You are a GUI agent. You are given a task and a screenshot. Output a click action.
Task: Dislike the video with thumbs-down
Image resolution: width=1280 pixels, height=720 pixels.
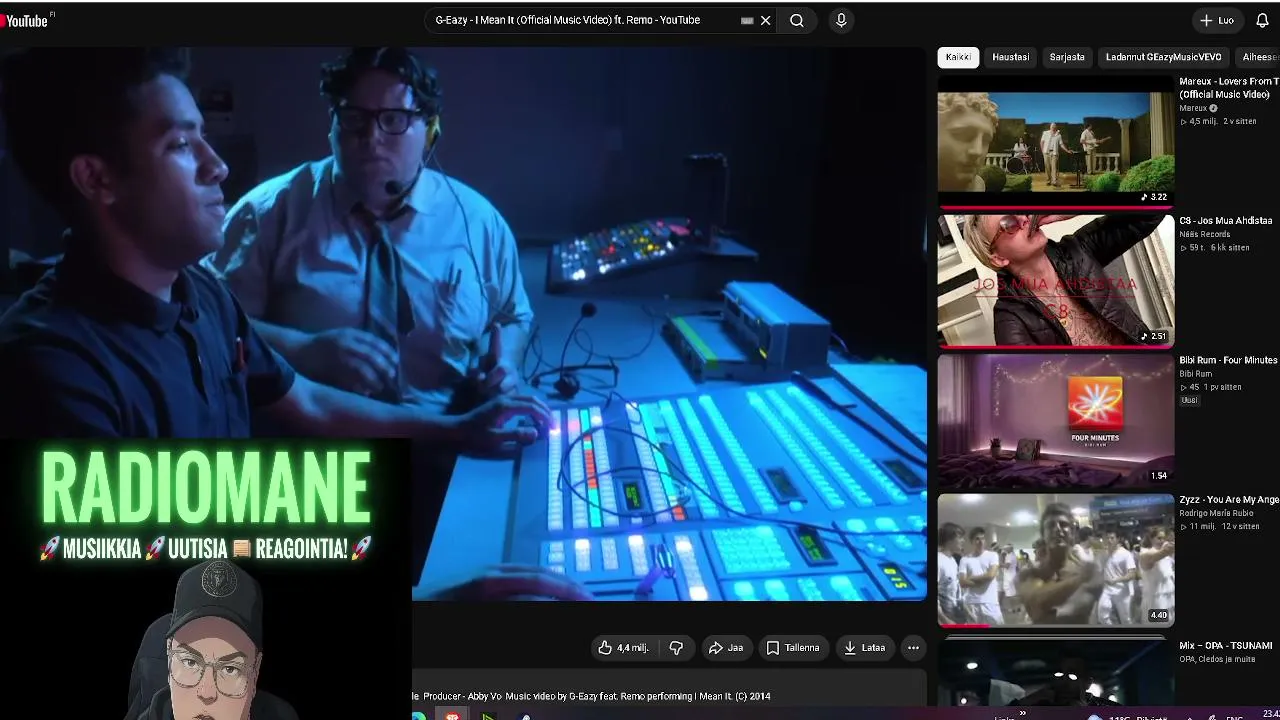pyautogui.click(x=676, y=648)
